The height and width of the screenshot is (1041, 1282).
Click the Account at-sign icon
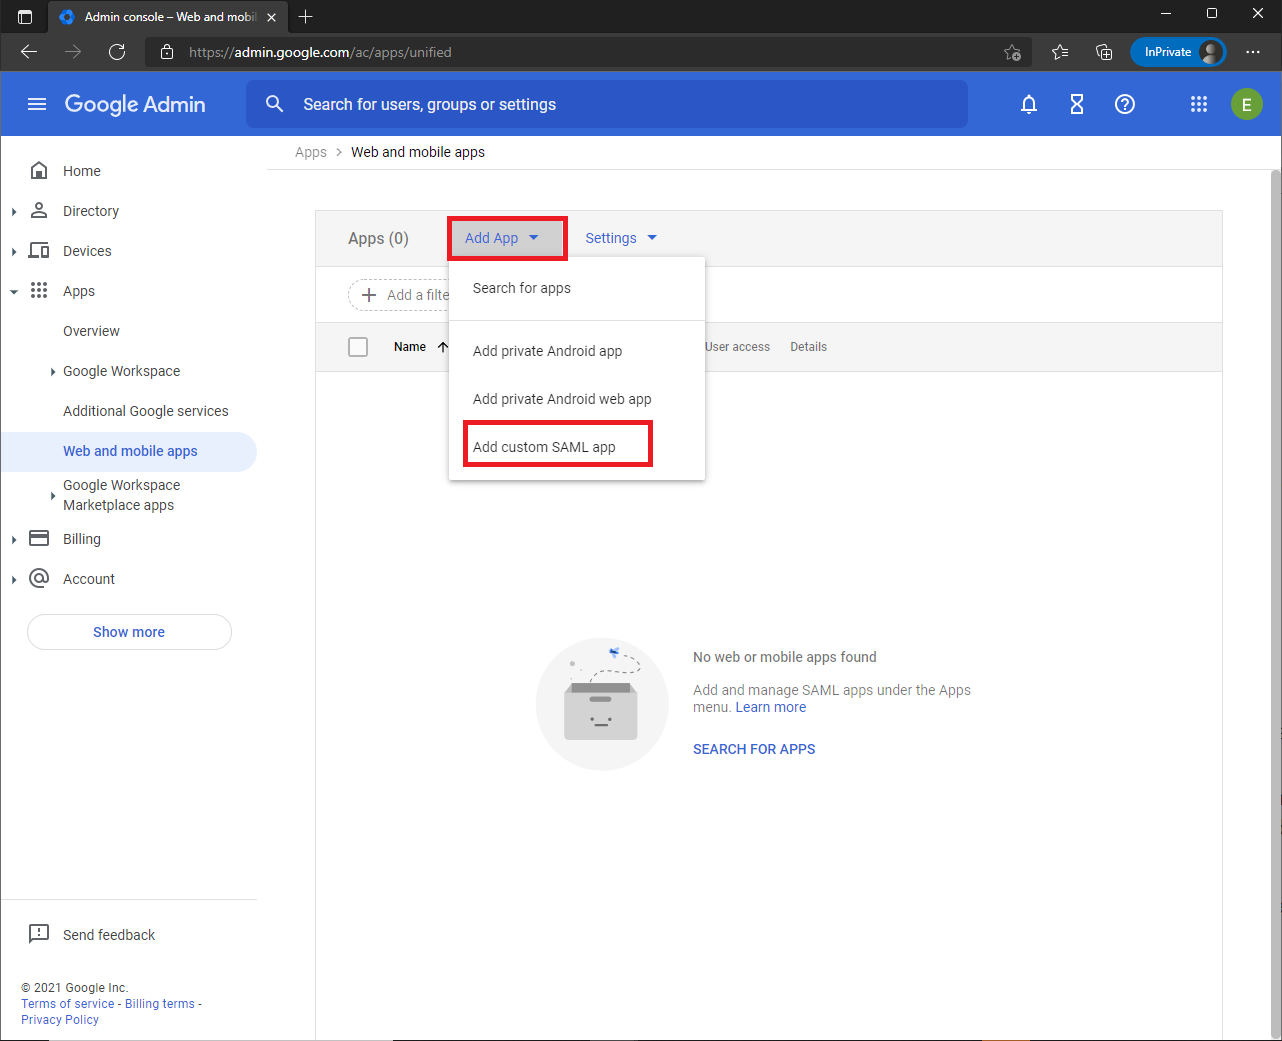tap(39, 579)
